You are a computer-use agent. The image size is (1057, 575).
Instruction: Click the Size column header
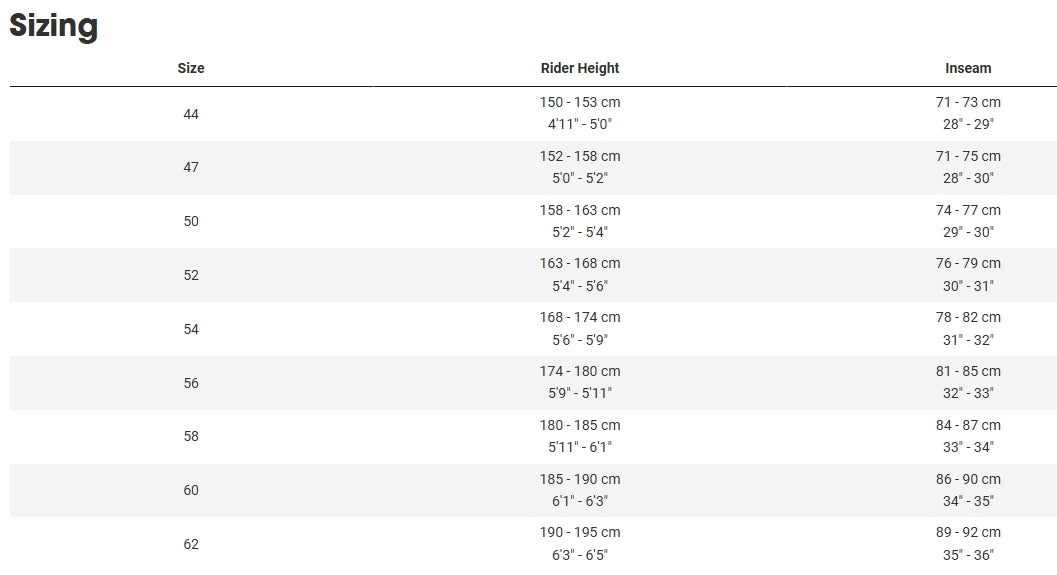tap(191, 68)
